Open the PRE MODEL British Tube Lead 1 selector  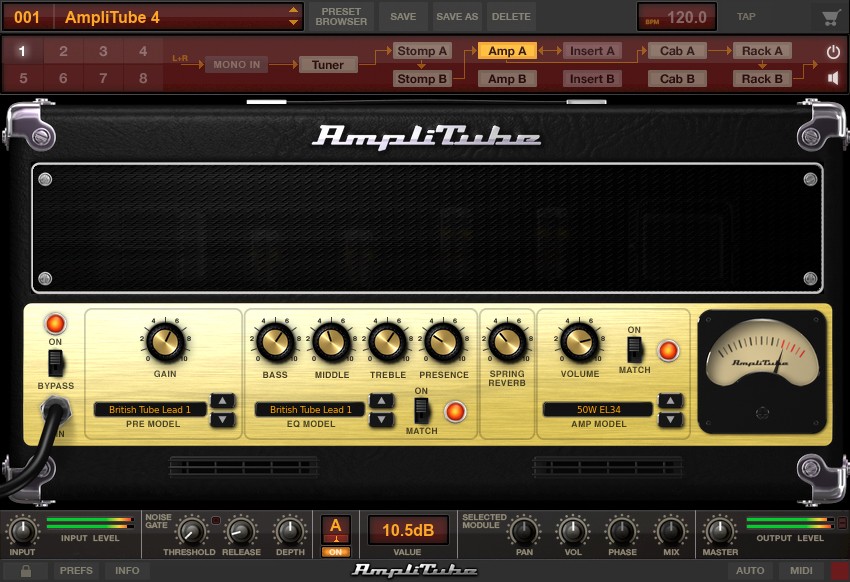[149, 408]
